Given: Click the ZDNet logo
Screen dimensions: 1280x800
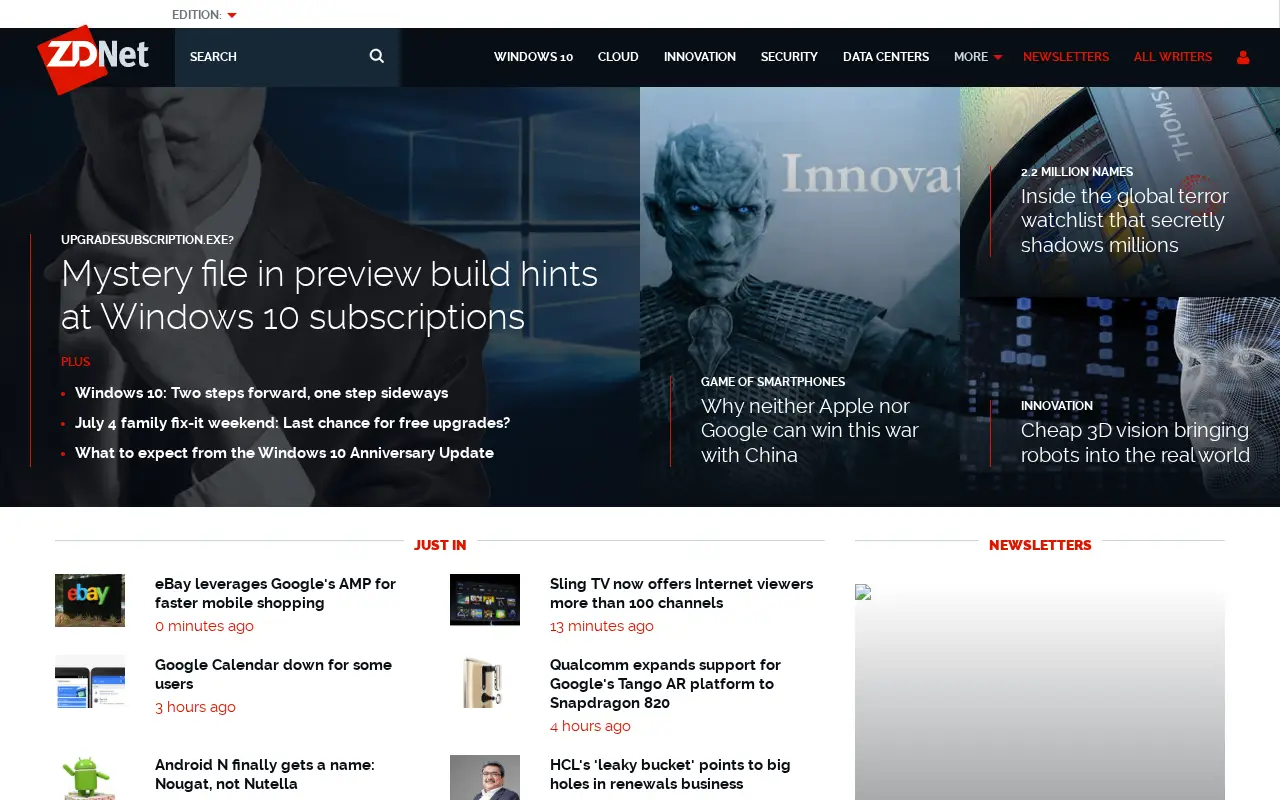Looking at the screenshot, I should 93,59.
